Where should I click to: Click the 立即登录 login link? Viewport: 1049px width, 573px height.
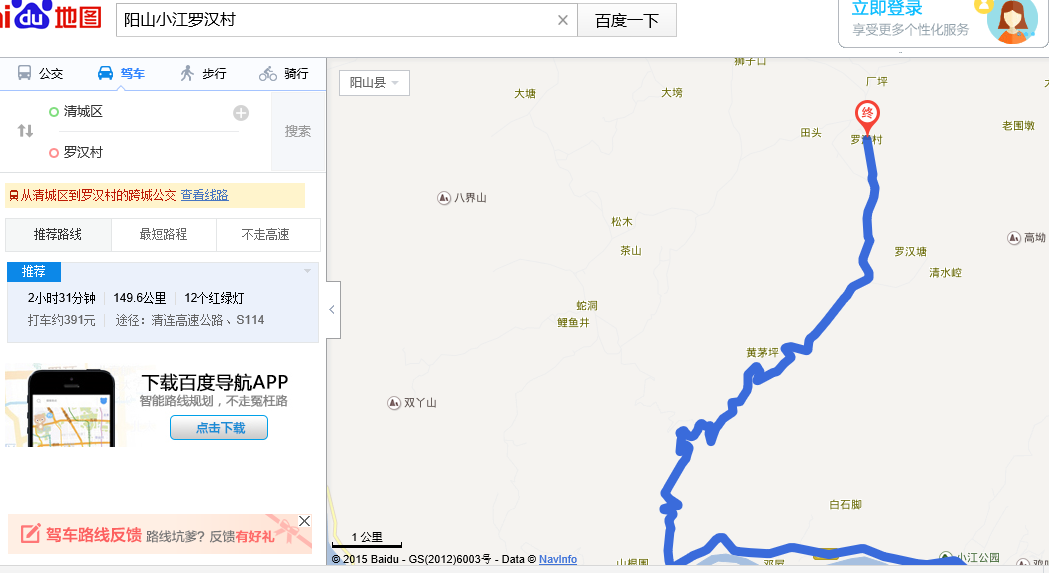click(x=886, y=8)
